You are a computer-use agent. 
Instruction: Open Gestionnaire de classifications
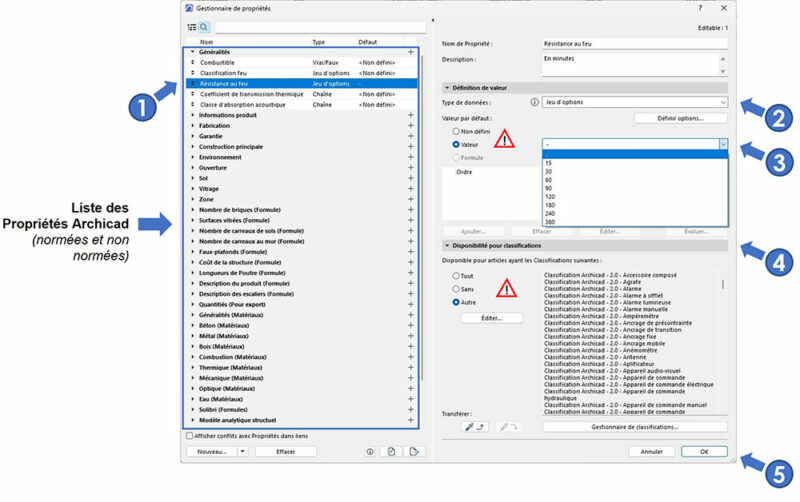[635, 427]
